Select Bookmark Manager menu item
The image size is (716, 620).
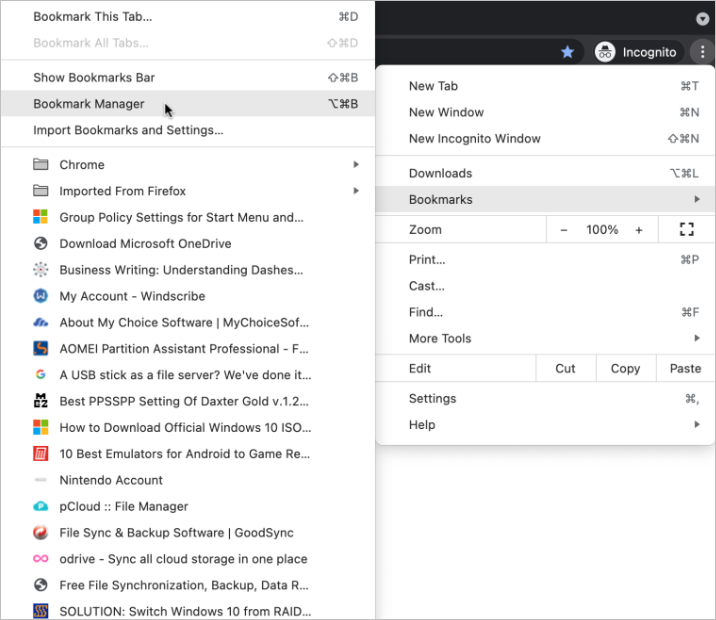coord(89,104)
